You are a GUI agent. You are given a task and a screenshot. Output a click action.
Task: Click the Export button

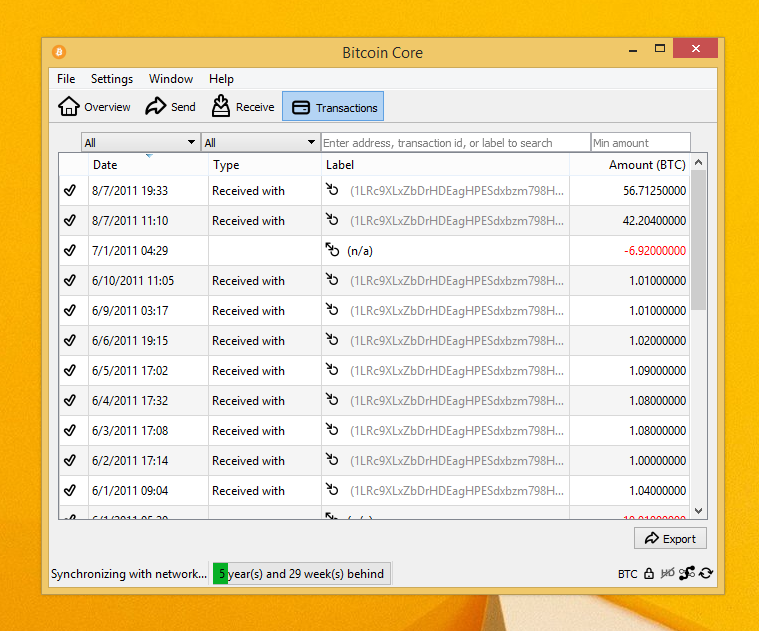(x=670, y=539)
